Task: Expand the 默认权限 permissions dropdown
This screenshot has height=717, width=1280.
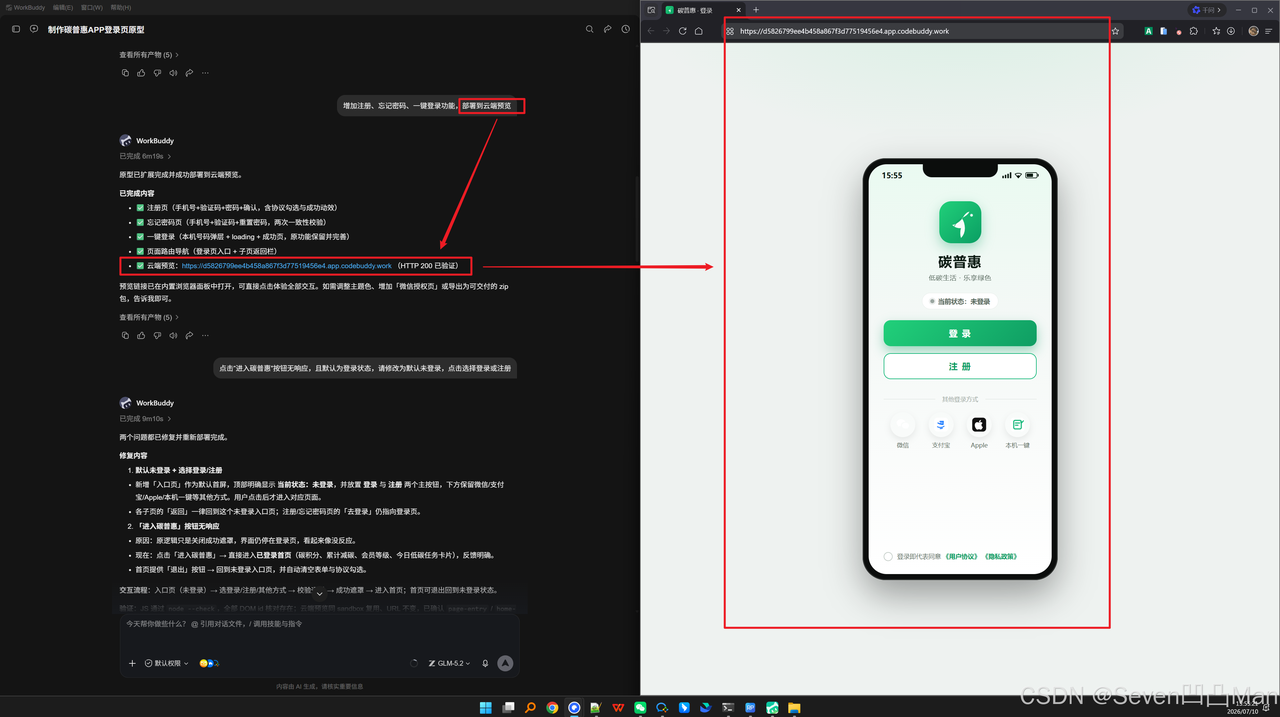Action: click(167, 663)
